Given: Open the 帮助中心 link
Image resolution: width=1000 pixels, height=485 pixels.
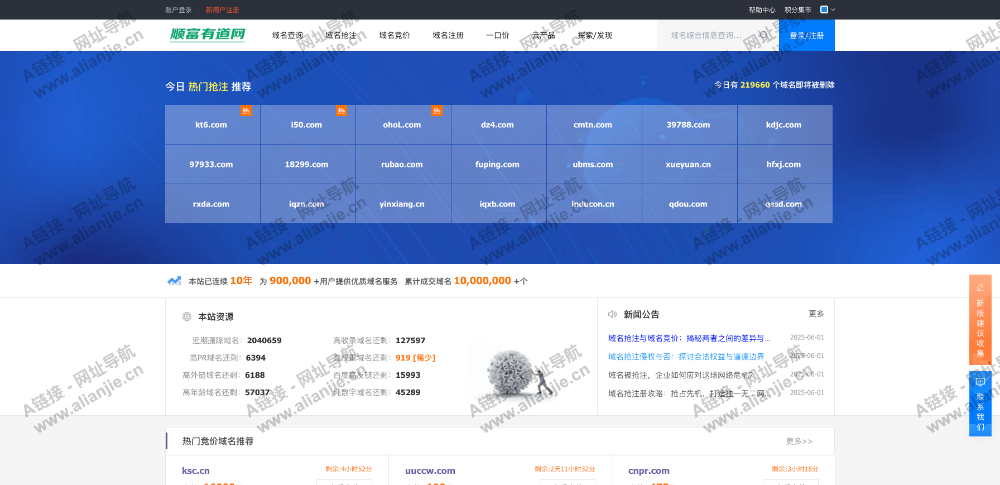Looking at the screenshot, I should click(761, 9).
